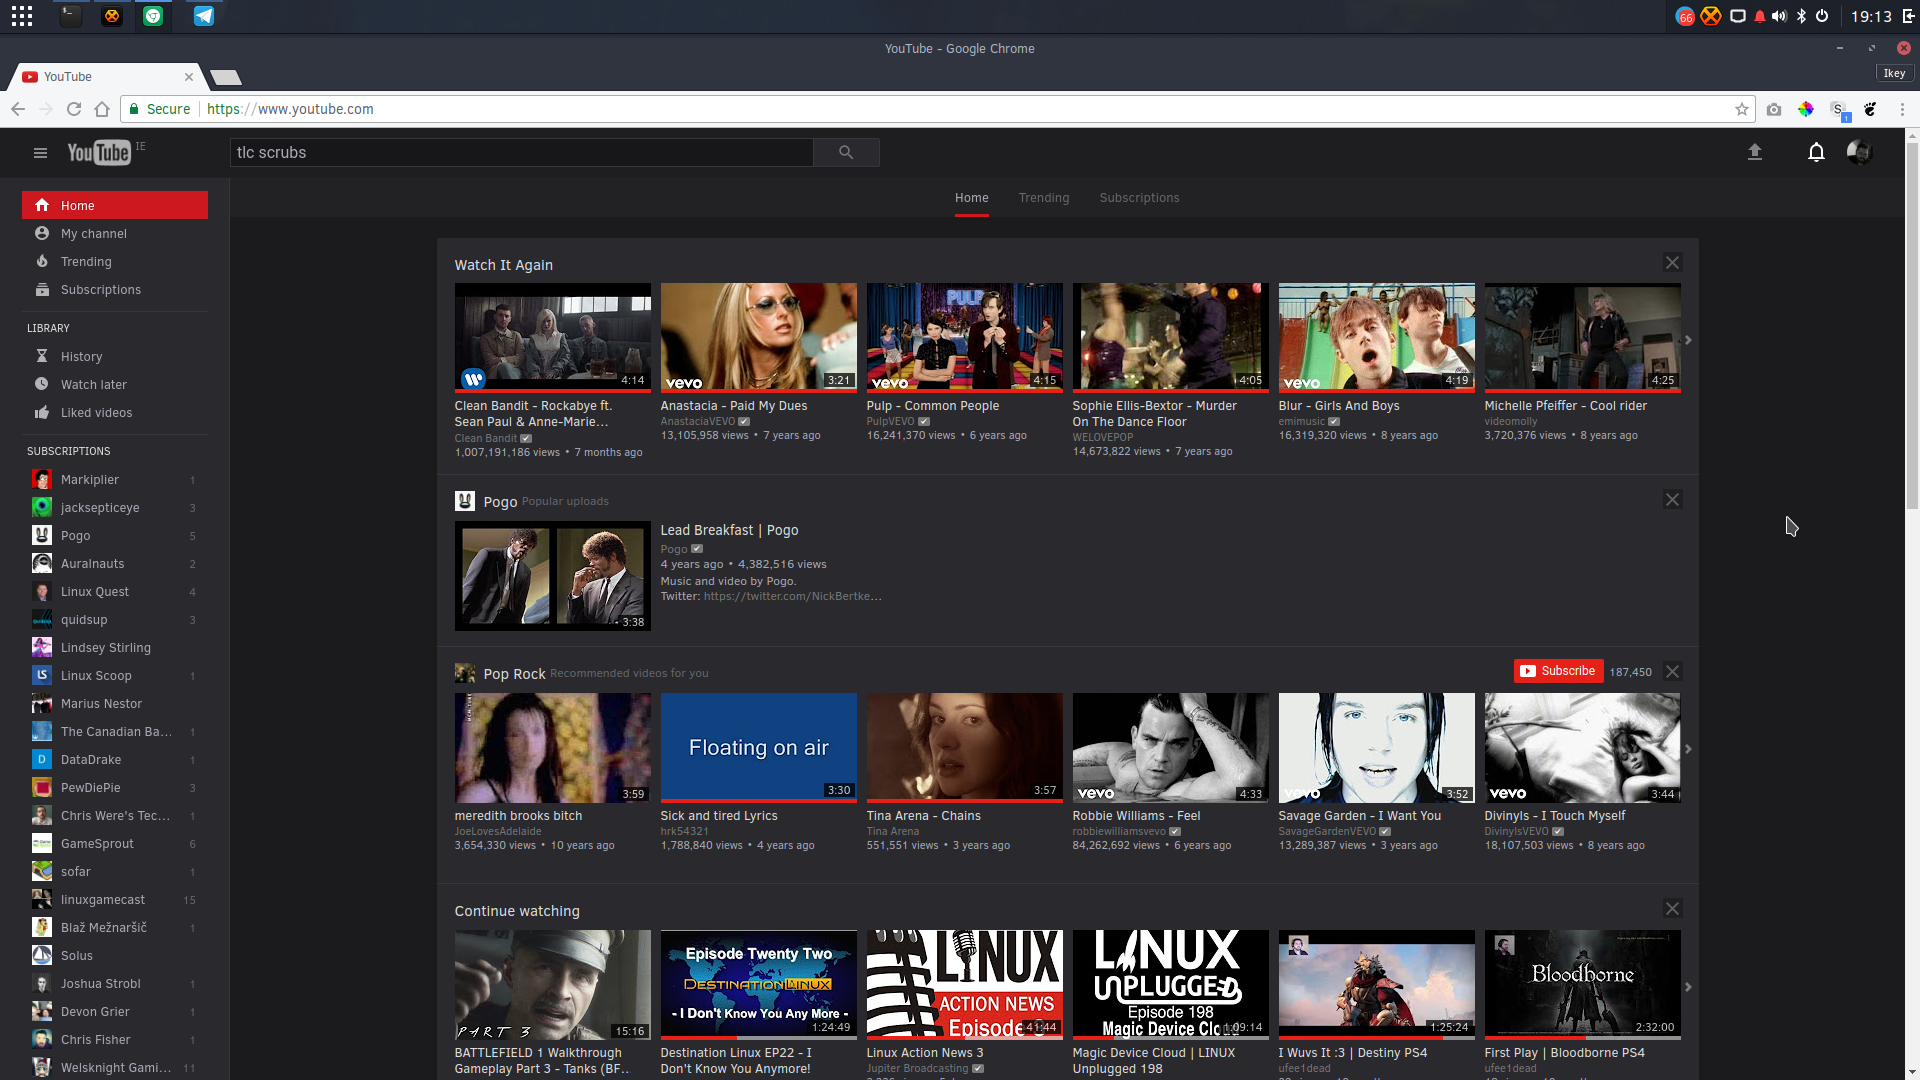Subscribe to the Pop Rock channel
1920x1080 pixels.
coord(1558,671)
